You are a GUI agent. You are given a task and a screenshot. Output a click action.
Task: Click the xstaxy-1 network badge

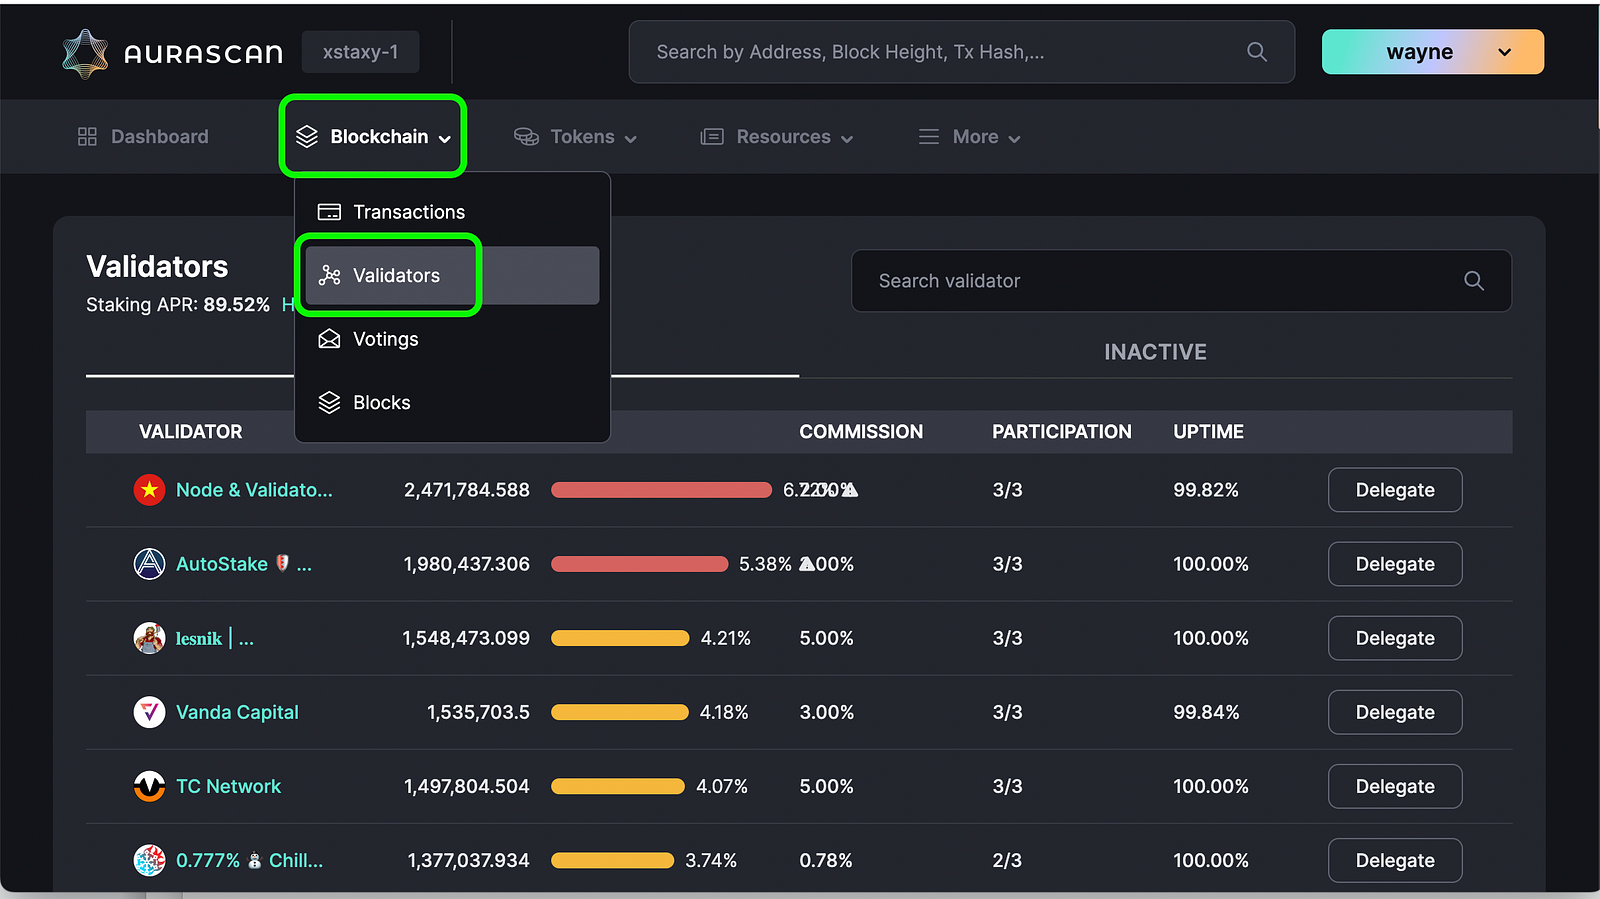(360, 52)
